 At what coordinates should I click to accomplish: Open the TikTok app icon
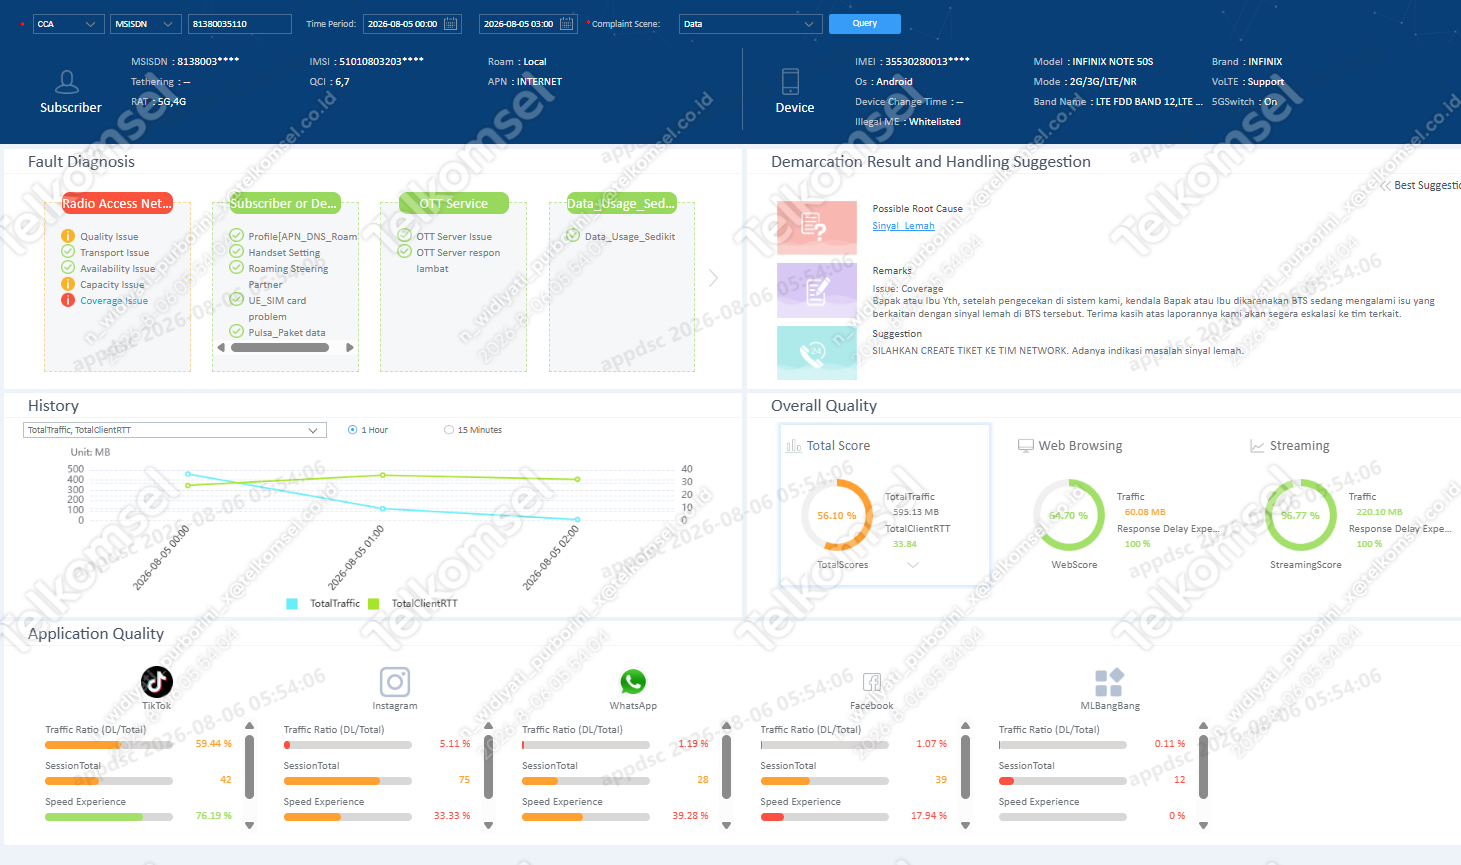pyautogui.click(x=156, y=682)
